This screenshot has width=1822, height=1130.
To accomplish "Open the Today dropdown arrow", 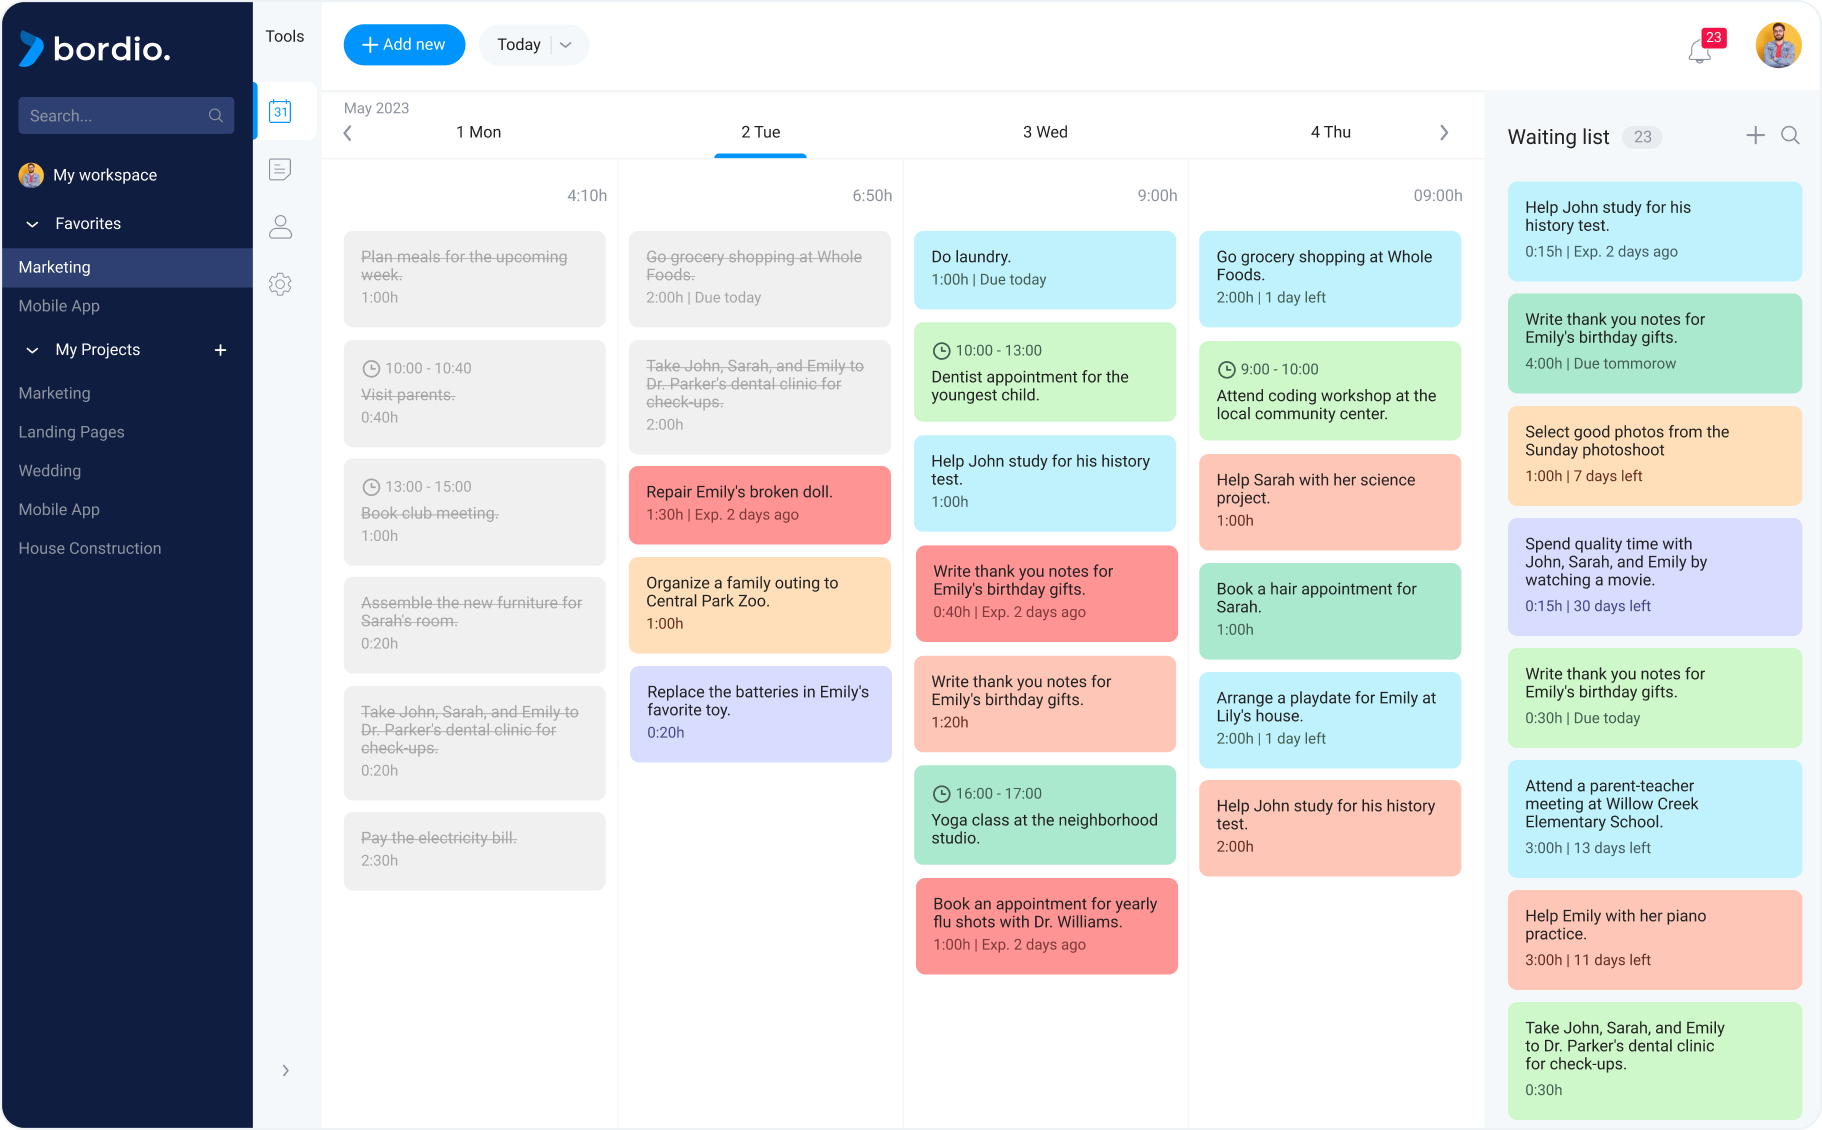I will pyautogui.click(x=566, y=45).
